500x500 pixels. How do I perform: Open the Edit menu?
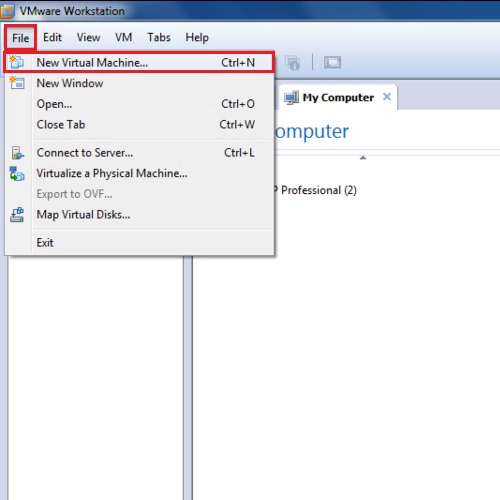pos(52,37)
